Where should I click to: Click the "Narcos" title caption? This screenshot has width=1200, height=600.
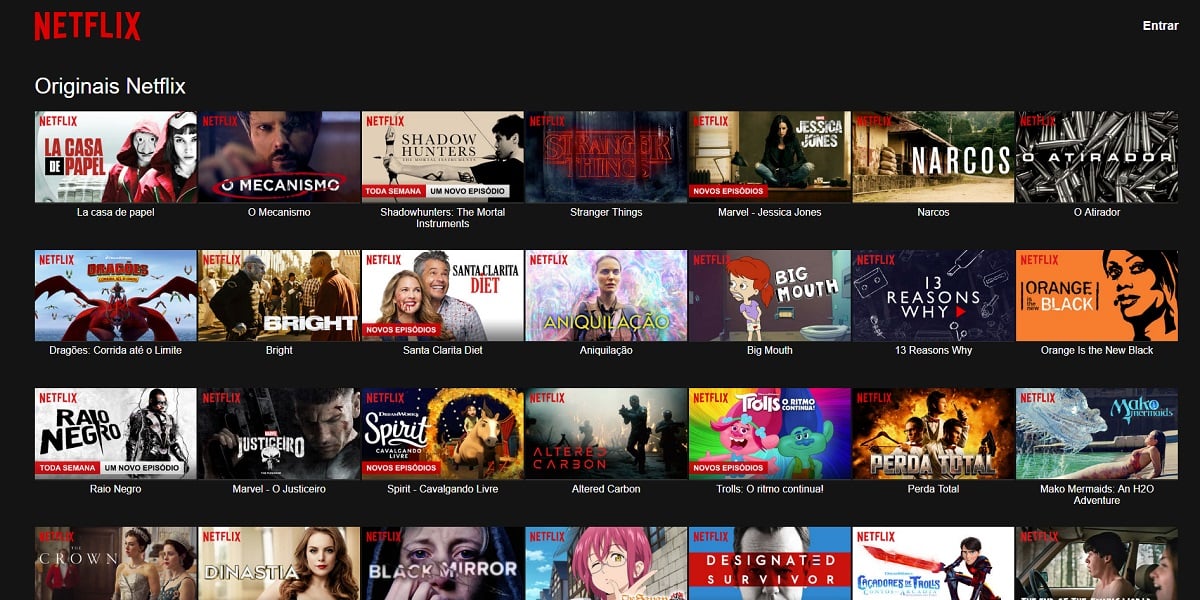tap(933, 212)
